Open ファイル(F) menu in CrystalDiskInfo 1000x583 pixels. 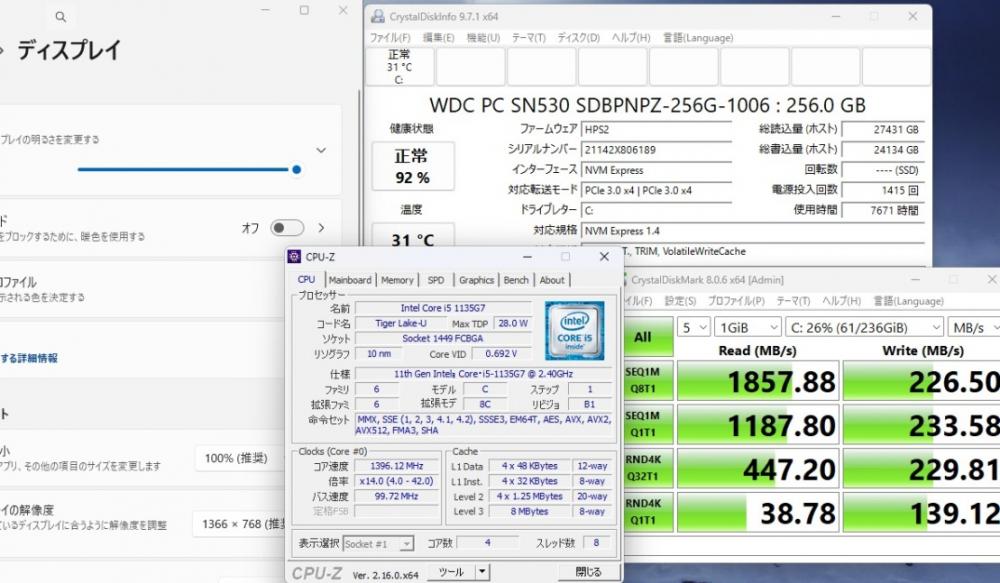pyautogui.click(x=390, y=38)
